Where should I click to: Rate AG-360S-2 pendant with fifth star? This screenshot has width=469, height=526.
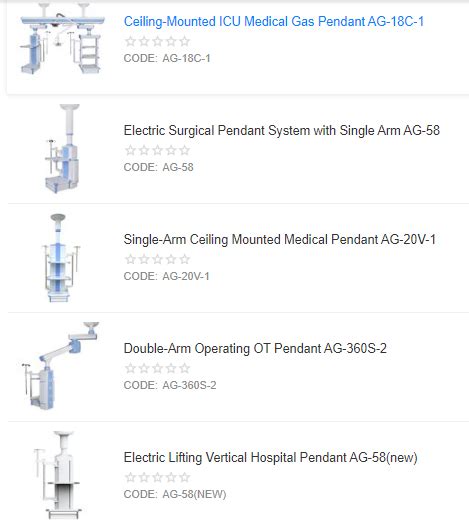coord(185,369)
